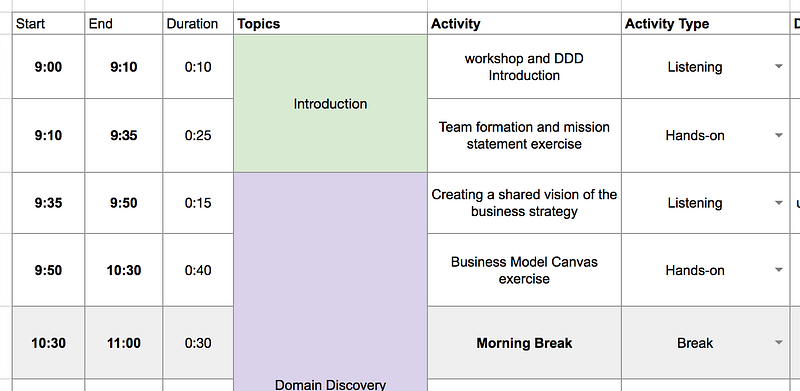800x391 pixels.
Task: Open Break dropdown arrow for Morning Break row
Action: pos(778,343)
